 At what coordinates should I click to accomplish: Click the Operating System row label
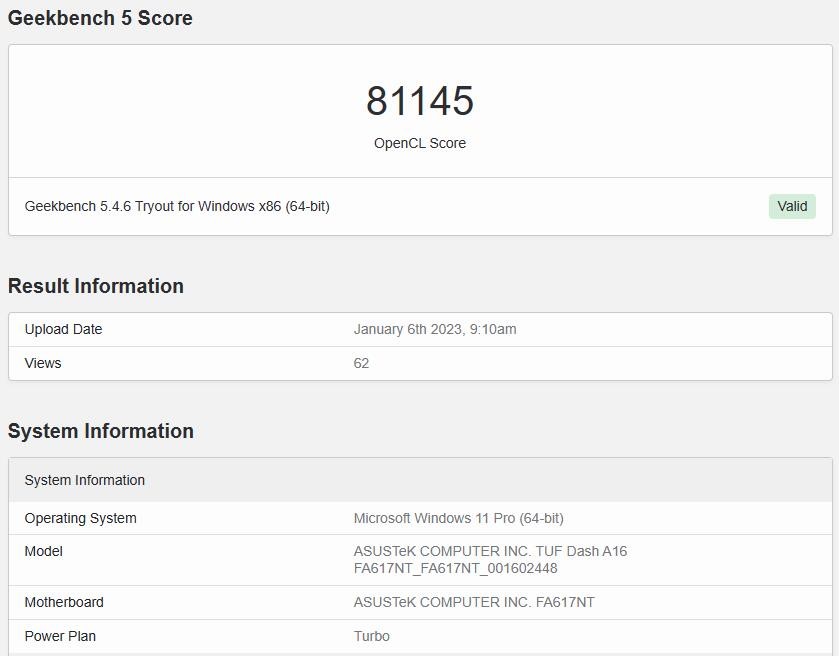pyautogui.click(x=80, y=518)
